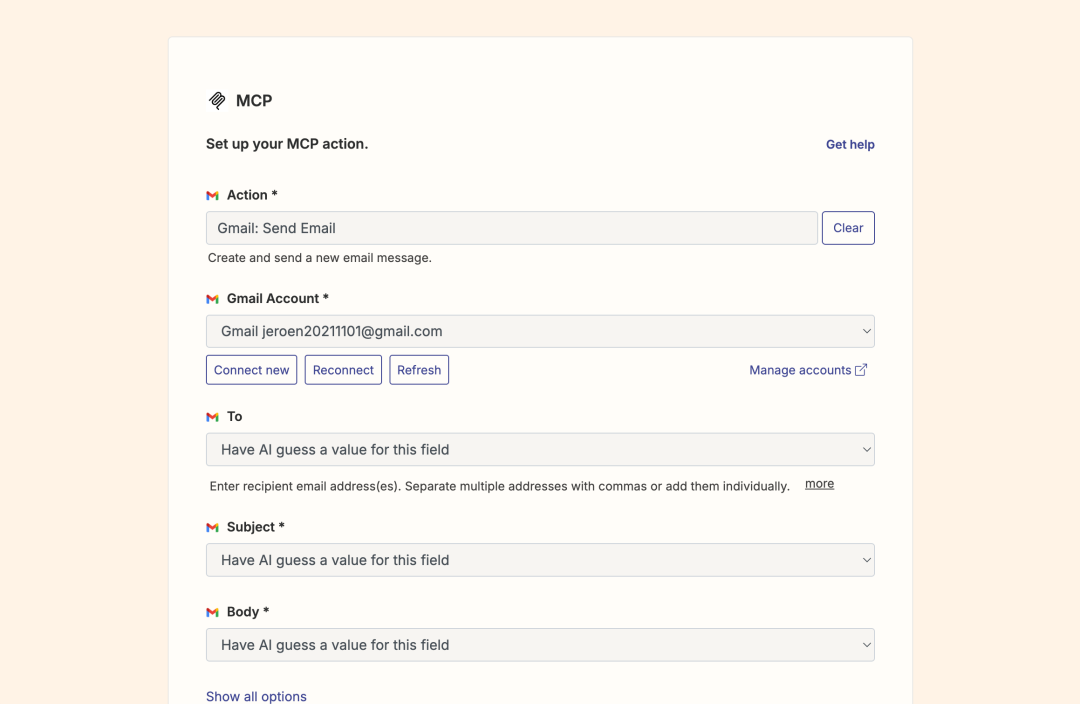This screenshot has height=704, width=1080.
Task: Open the Get help link
Action: pos(850,144)
